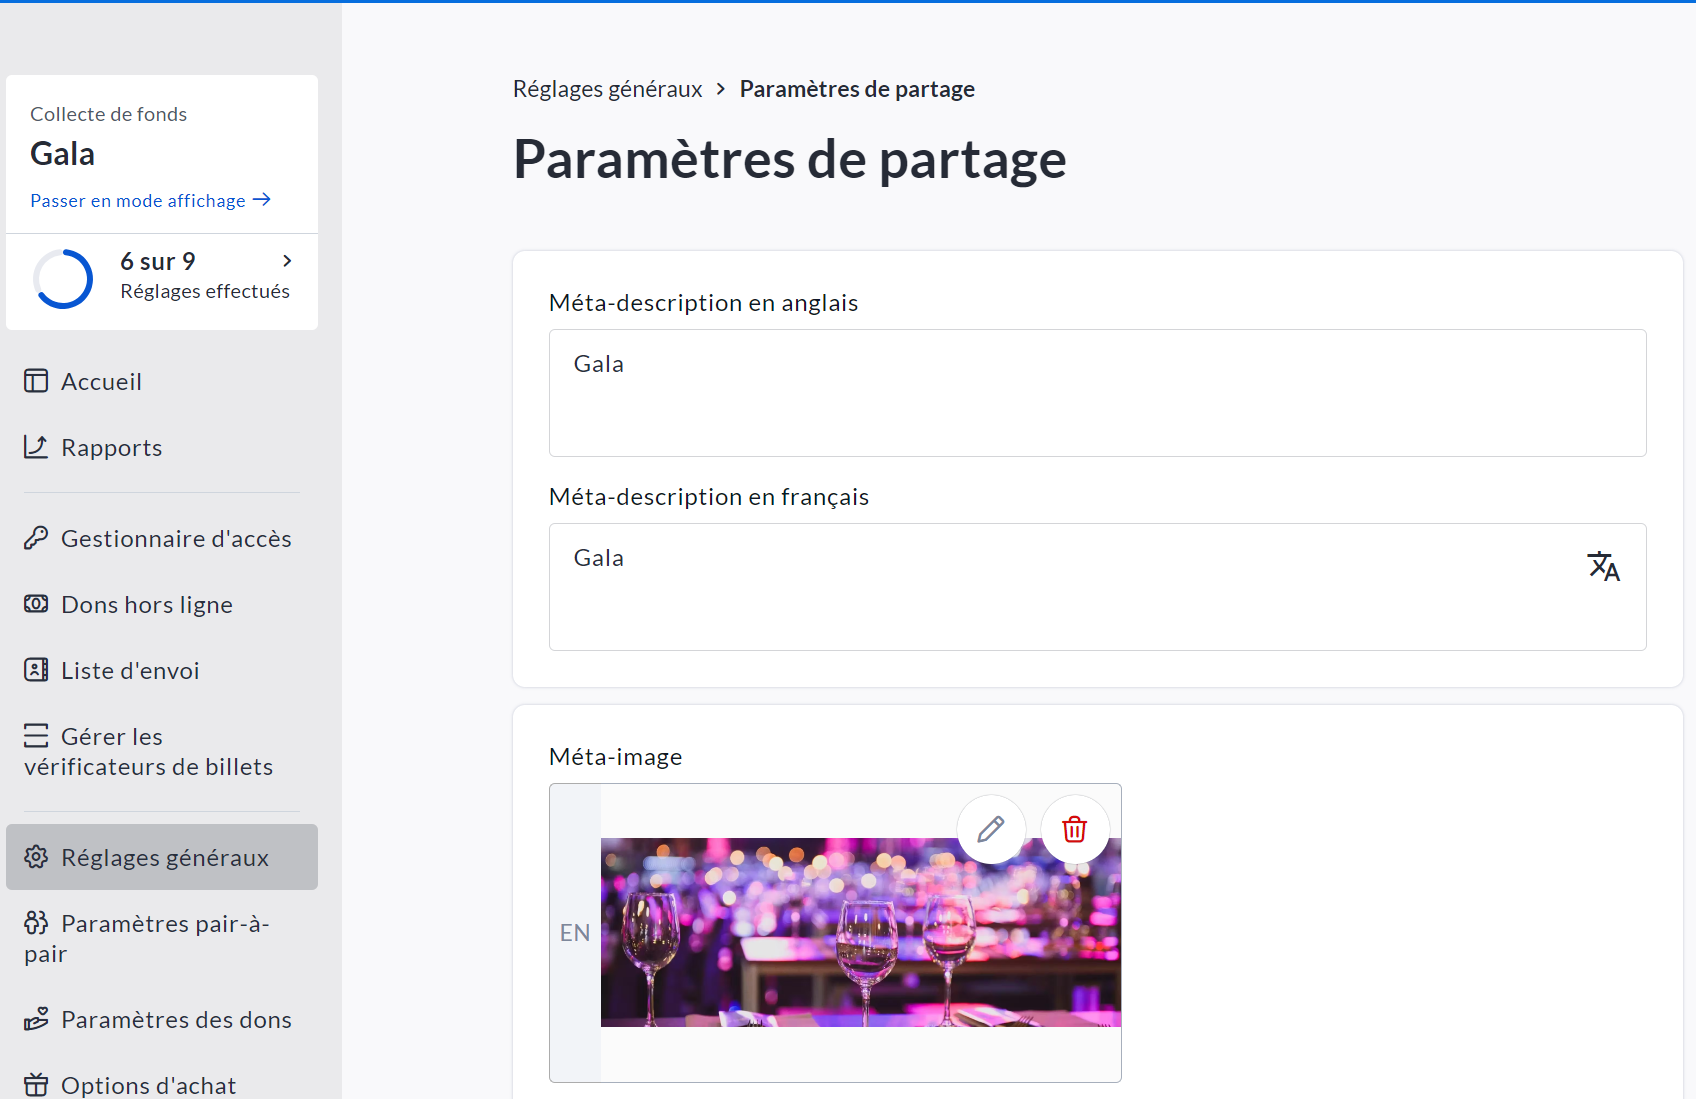Open the setup progress circle indicator
The width and height of the screenshot is (1696, 1099).
tap(63, 278)
